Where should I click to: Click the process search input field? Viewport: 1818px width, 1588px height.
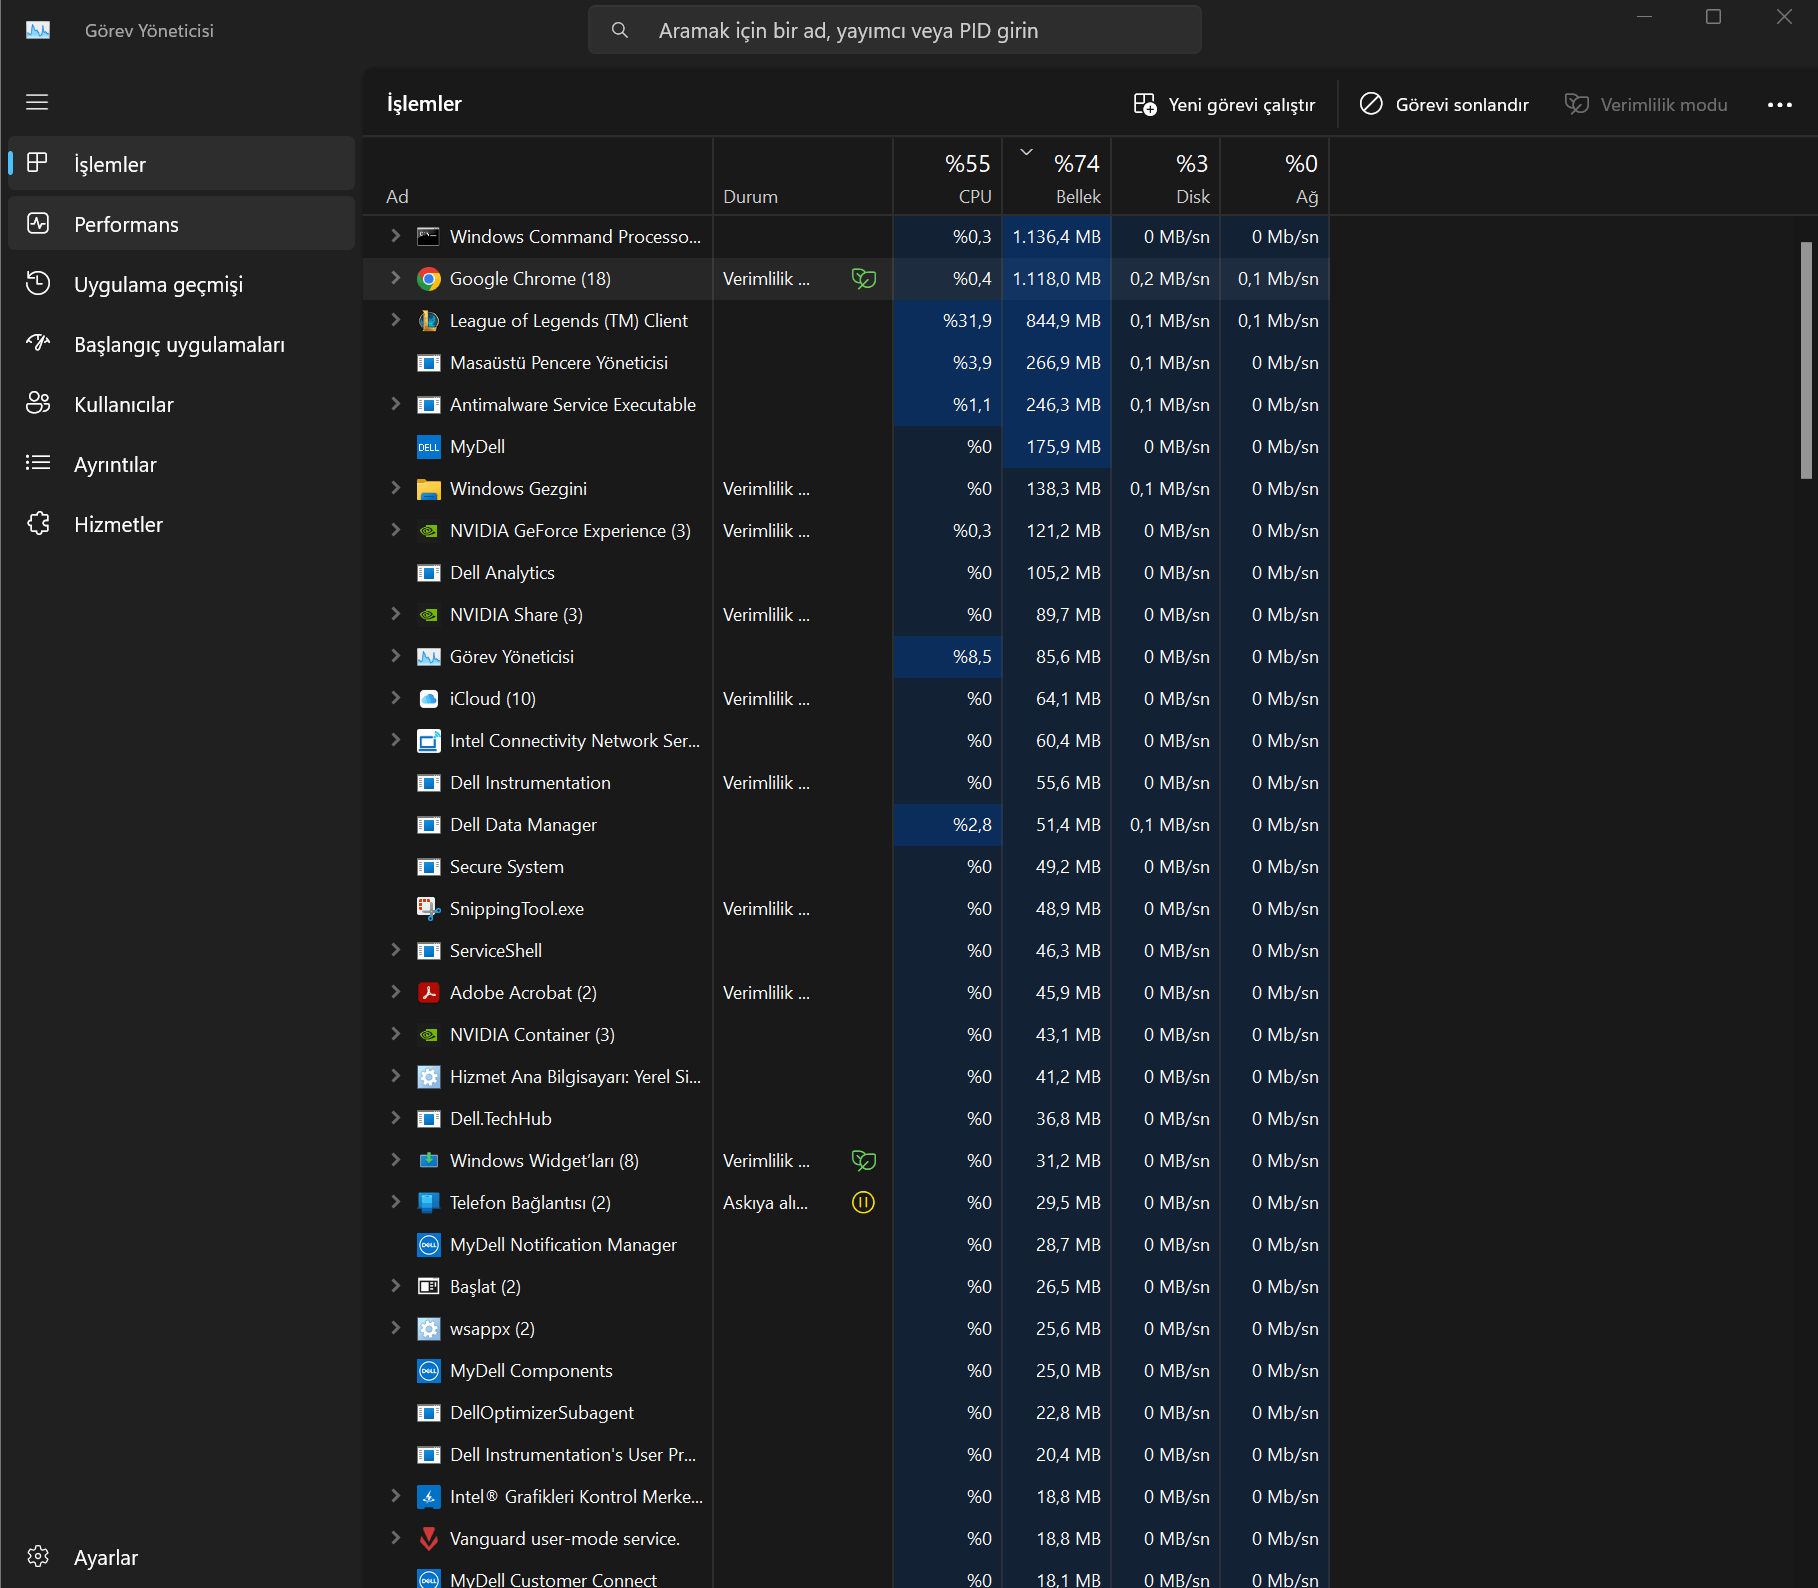coord(895,30)
